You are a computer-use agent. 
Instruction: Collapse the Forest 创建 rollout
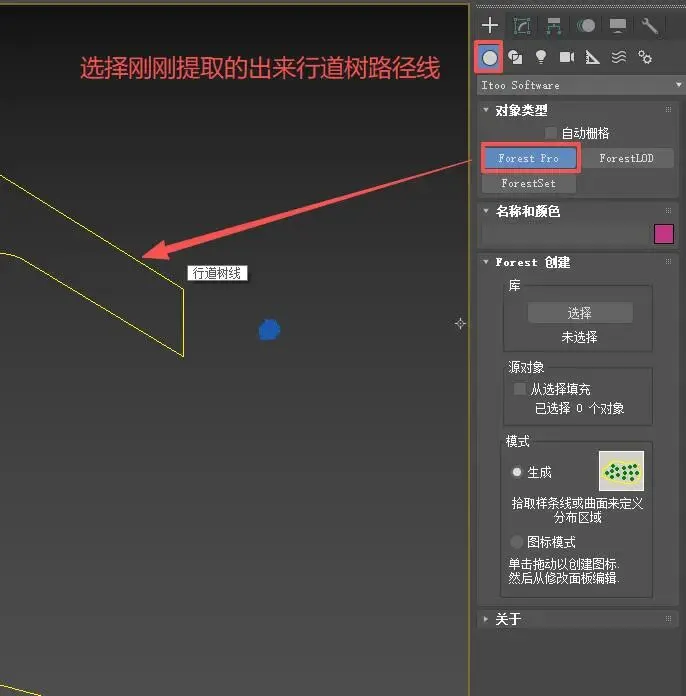tap(486, 262)
